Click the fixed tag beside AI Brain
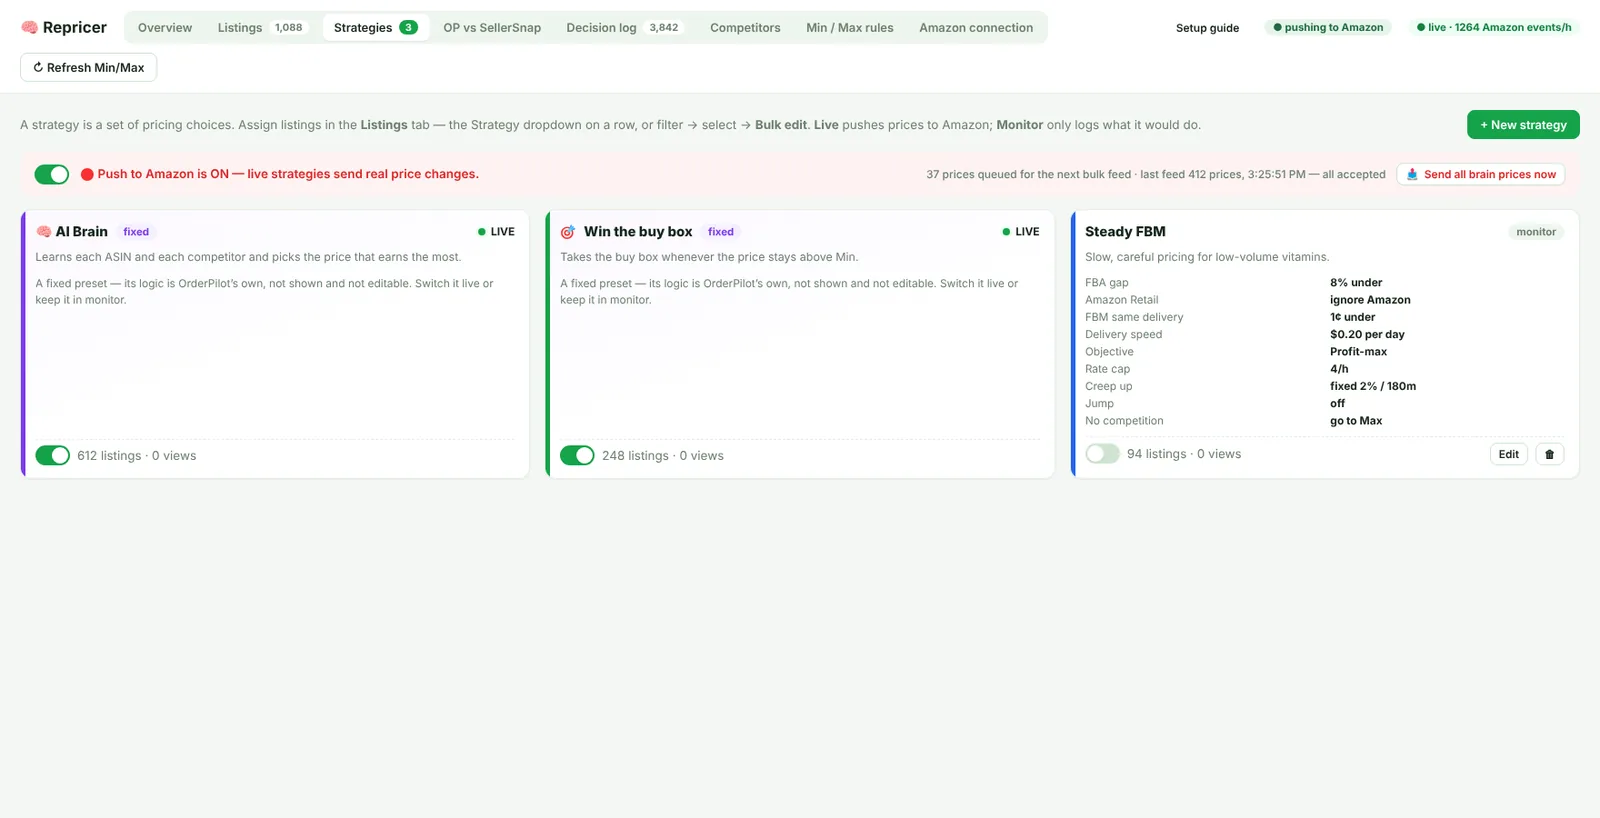The width and height of the screenshot is (1600, 818). [136, 232]
